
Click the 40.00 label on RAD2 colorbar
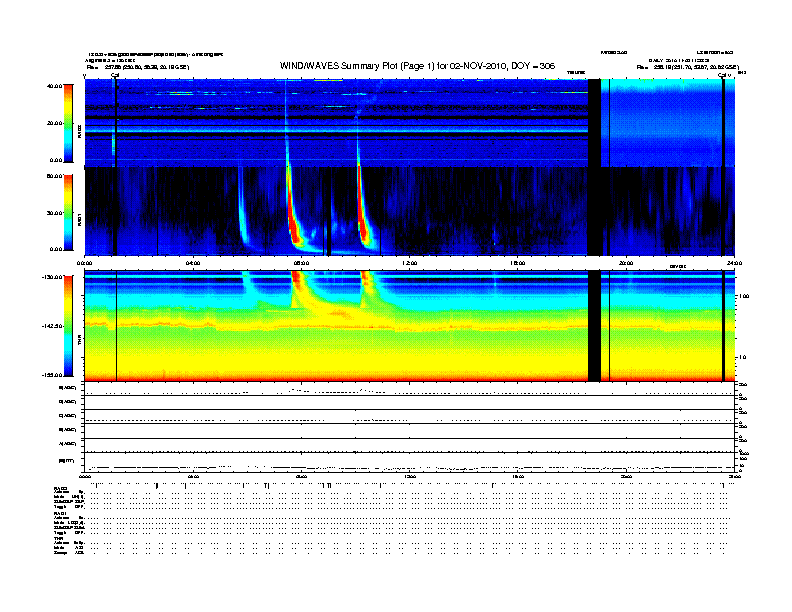[x=55, y=86]
